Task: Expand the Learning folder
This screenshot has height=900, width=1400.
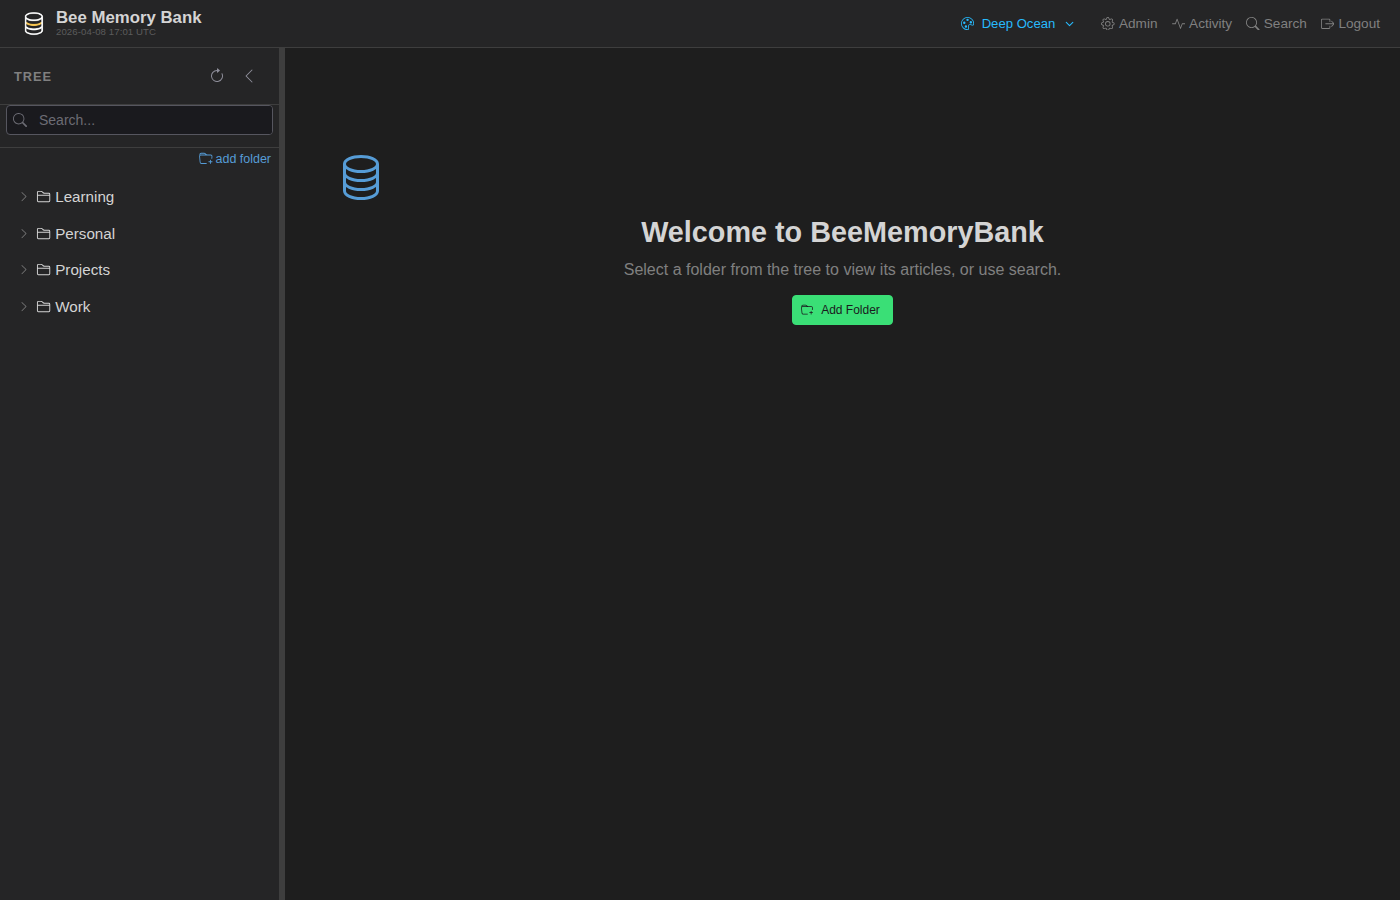Action: coord(24,197)
